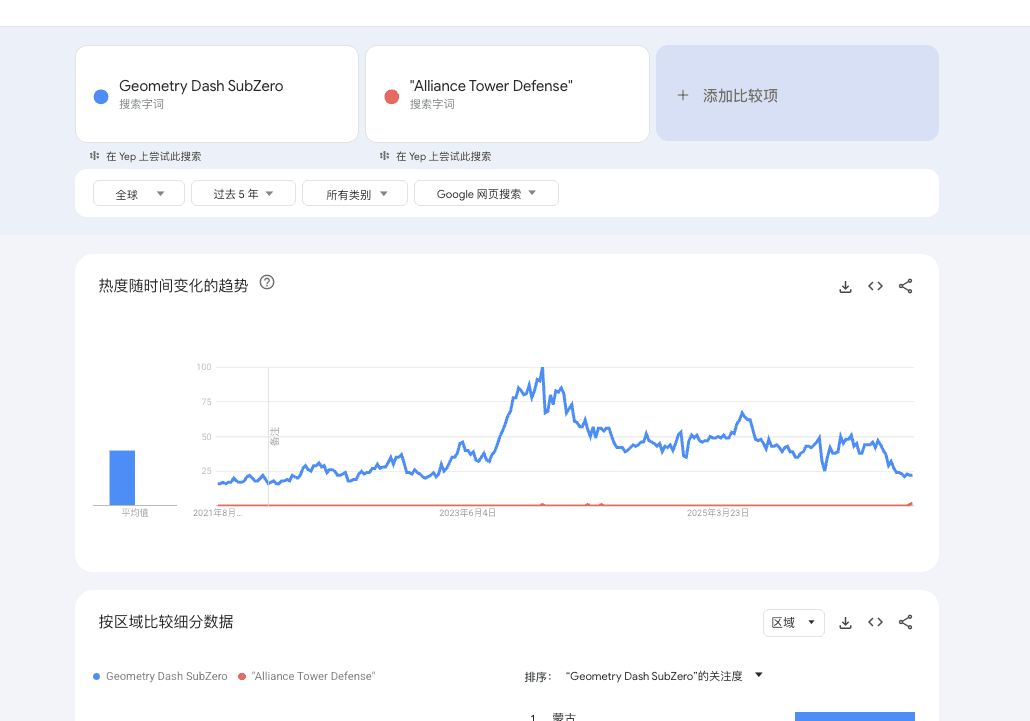
Task: Open embed code for regional breakdown
Action: click(875, 622)
